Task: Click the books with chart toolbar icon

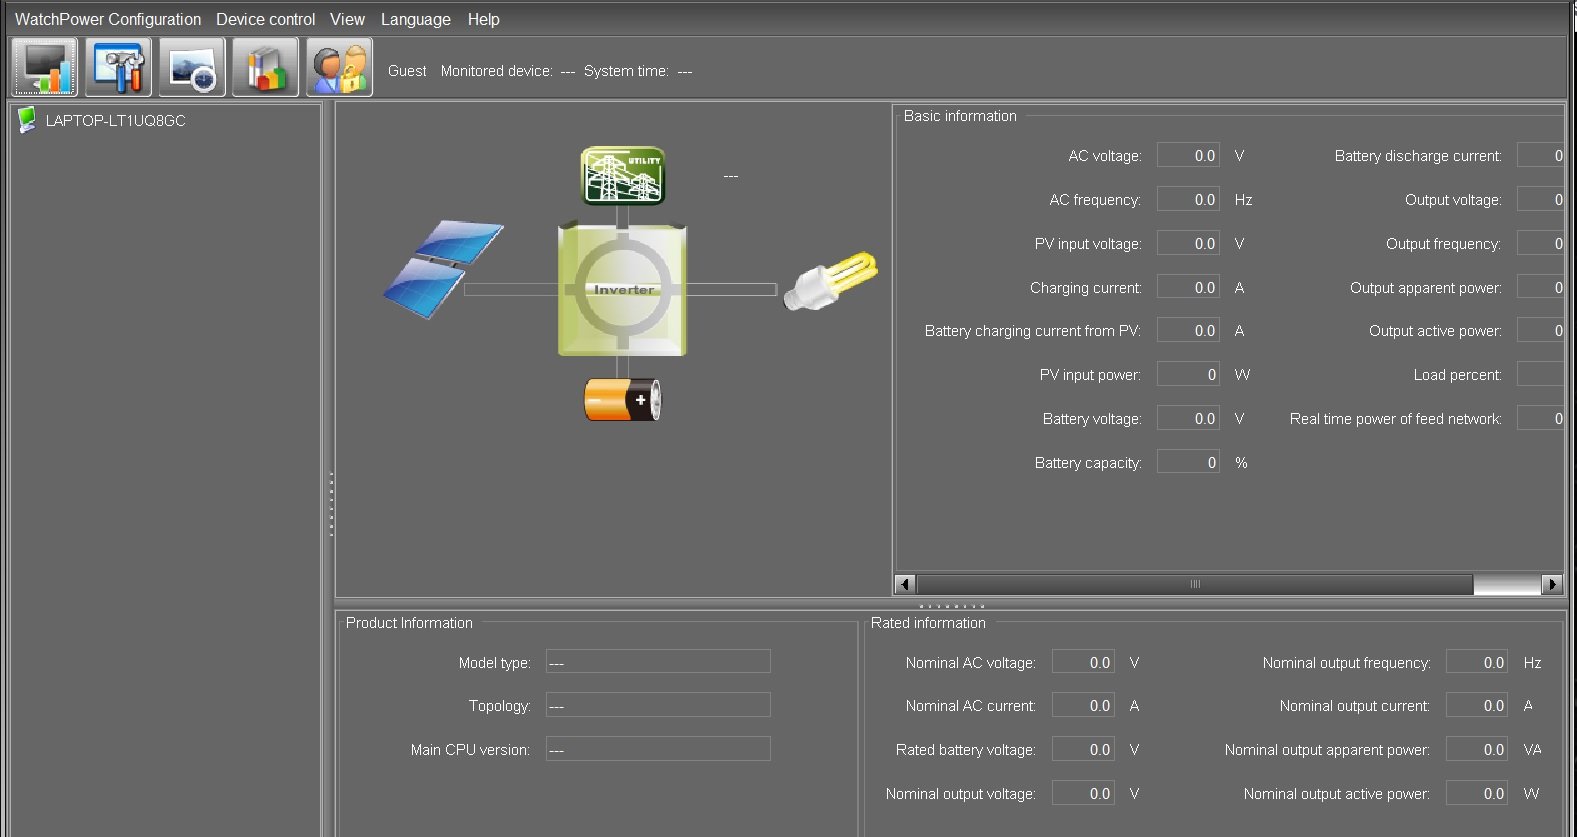Action: (266, 68)
